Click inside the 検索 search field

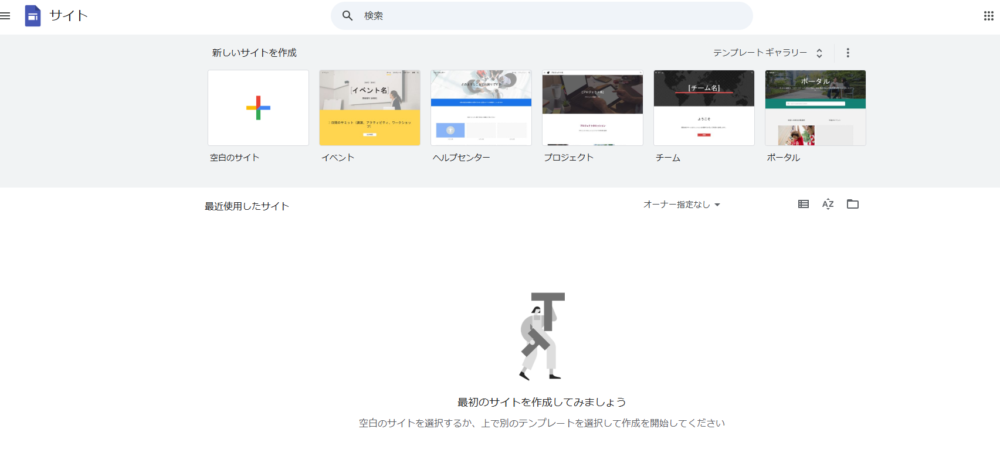coord(550,16)
